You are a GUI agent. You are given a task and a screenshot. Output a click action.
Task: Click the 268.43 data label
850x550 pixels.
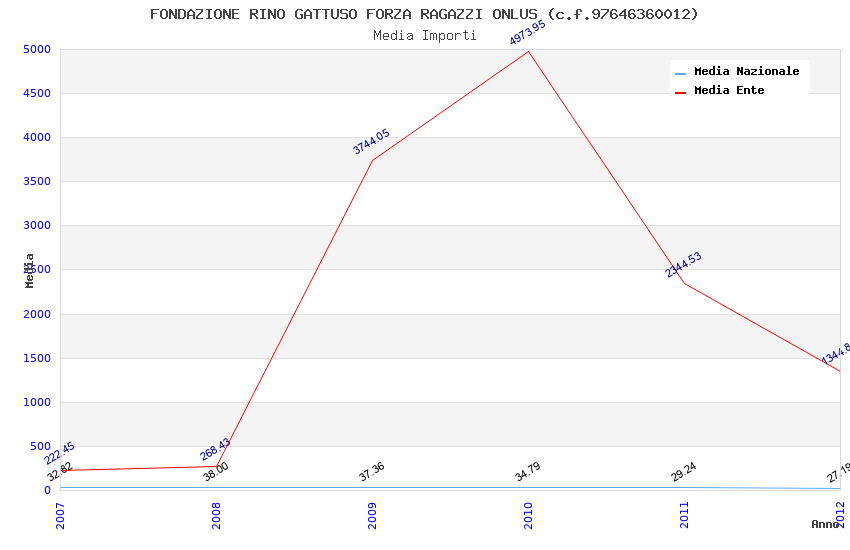pos(215,449)
